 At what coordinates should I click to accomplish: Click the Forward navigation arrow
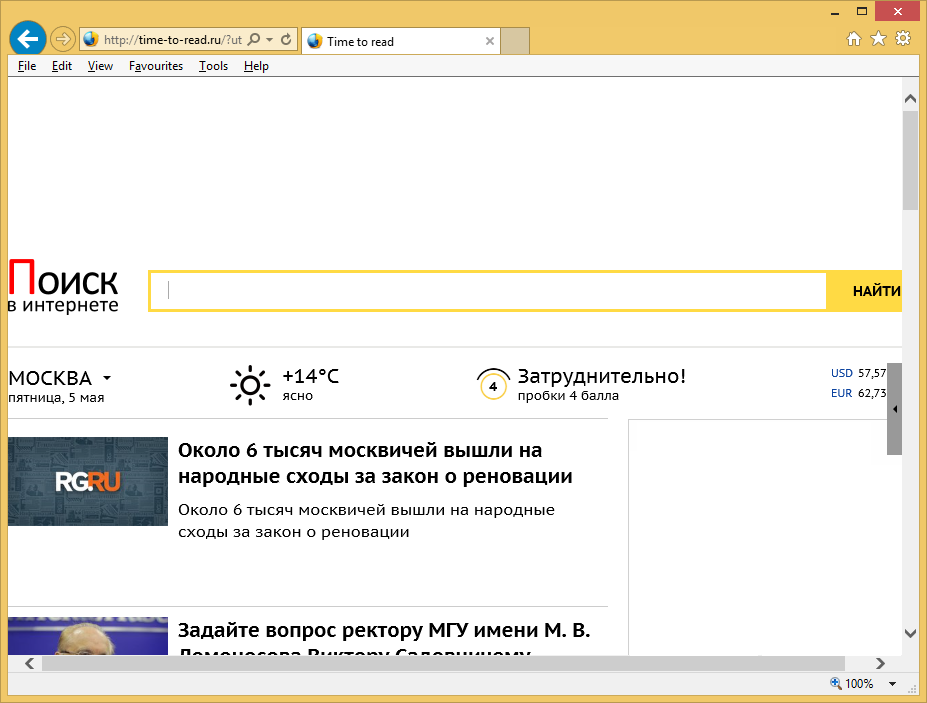coord(63,40)
